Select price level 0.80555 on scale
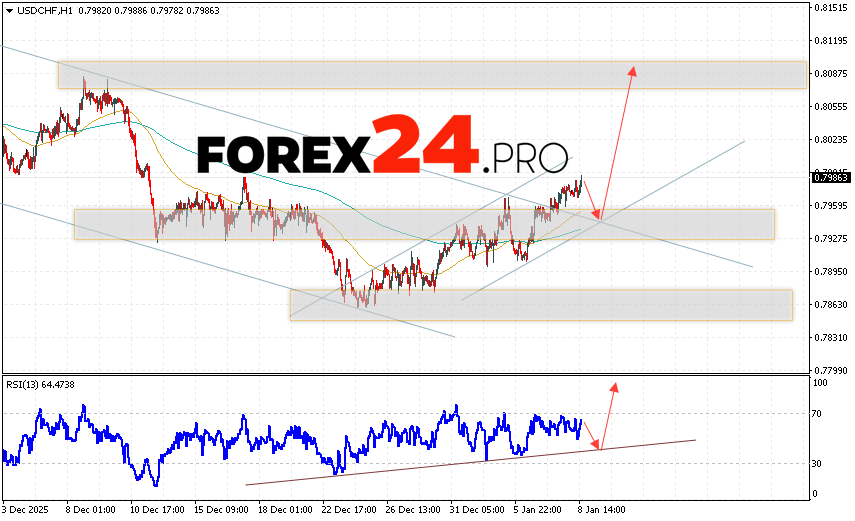 point(831,106)
